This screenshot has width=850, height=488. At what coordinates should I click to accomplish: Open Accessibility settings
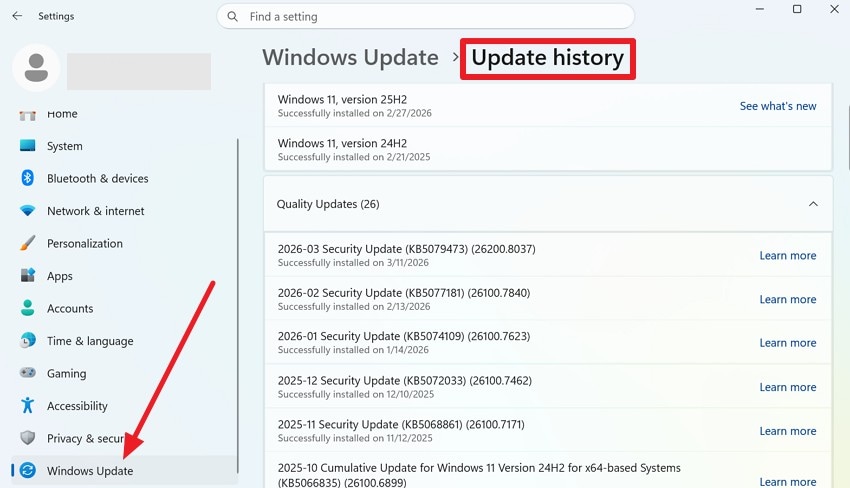click(77, 406)
